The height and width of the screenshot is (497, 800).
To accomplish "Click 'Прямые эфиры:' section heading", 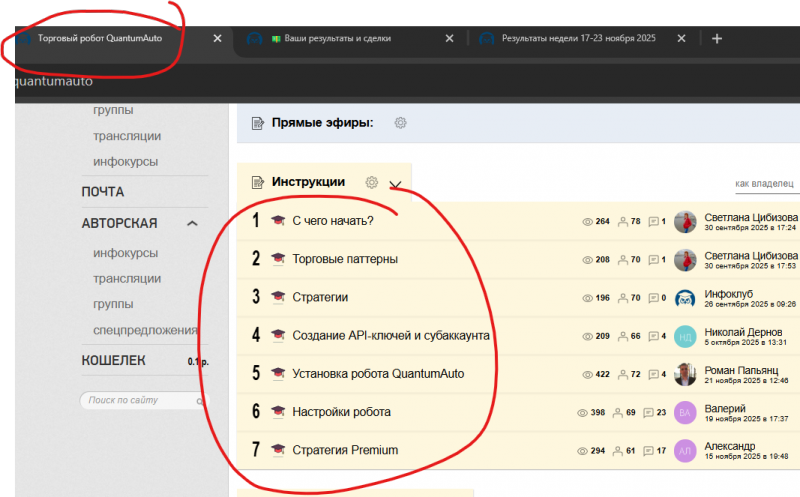I will (x=322, y=122).
